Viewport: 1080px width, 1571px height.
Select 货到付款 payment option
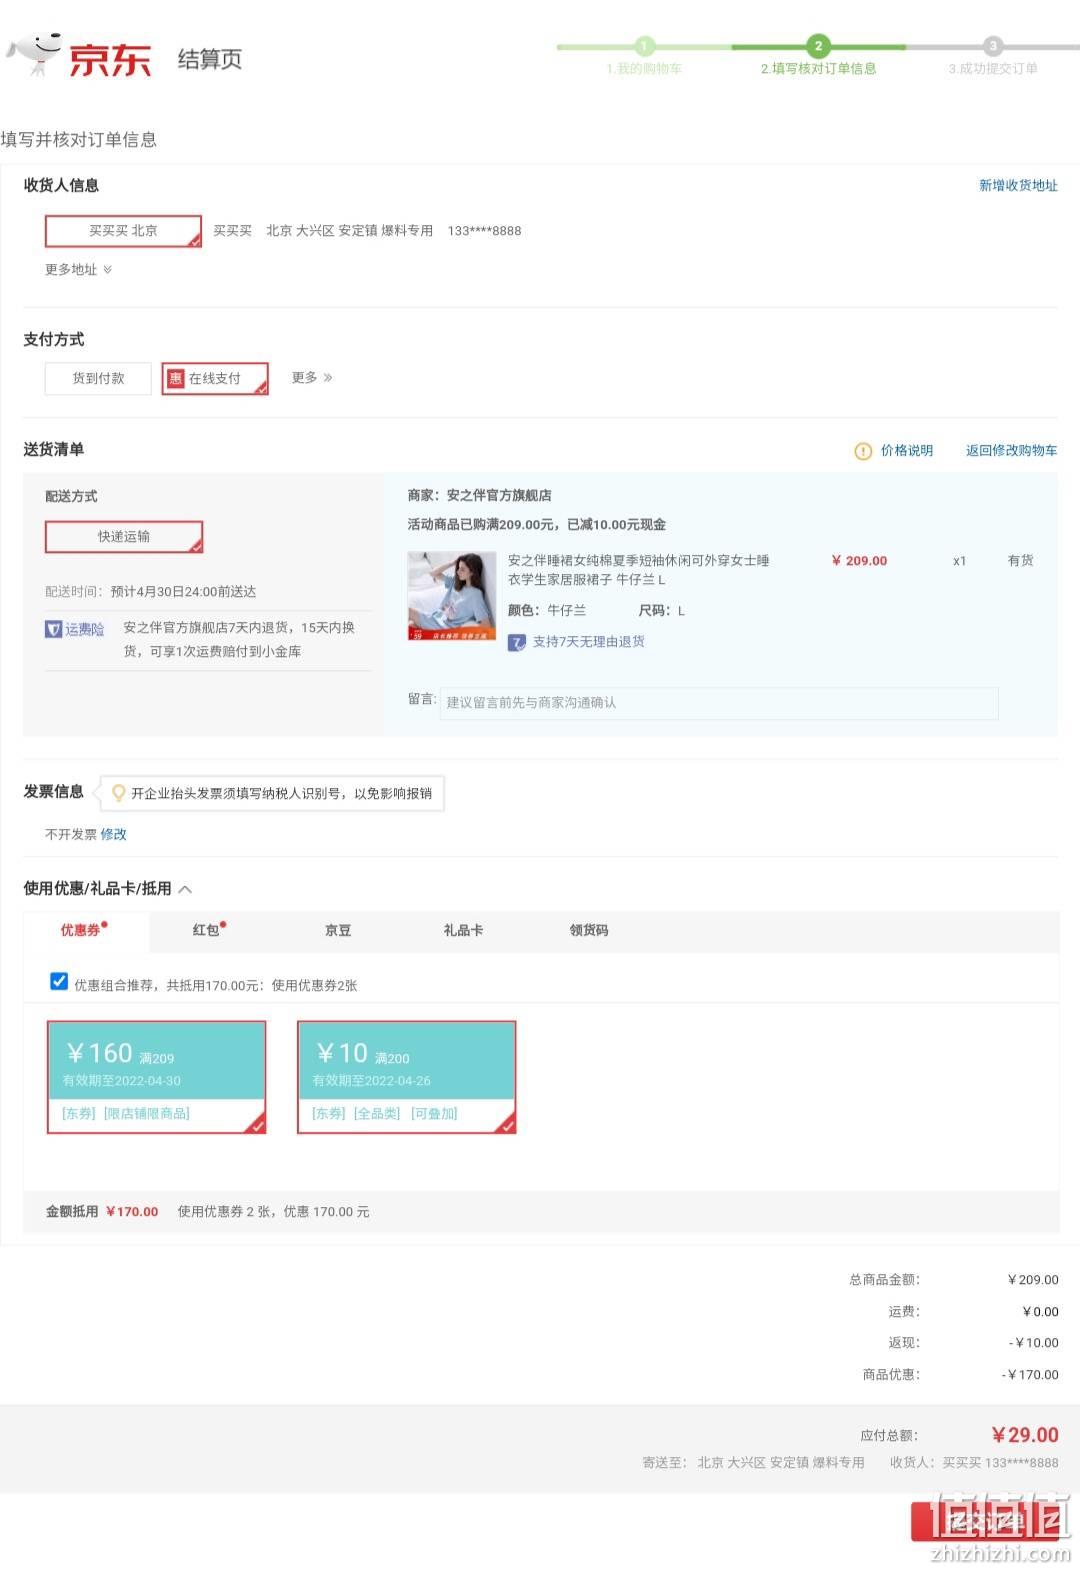98,378
